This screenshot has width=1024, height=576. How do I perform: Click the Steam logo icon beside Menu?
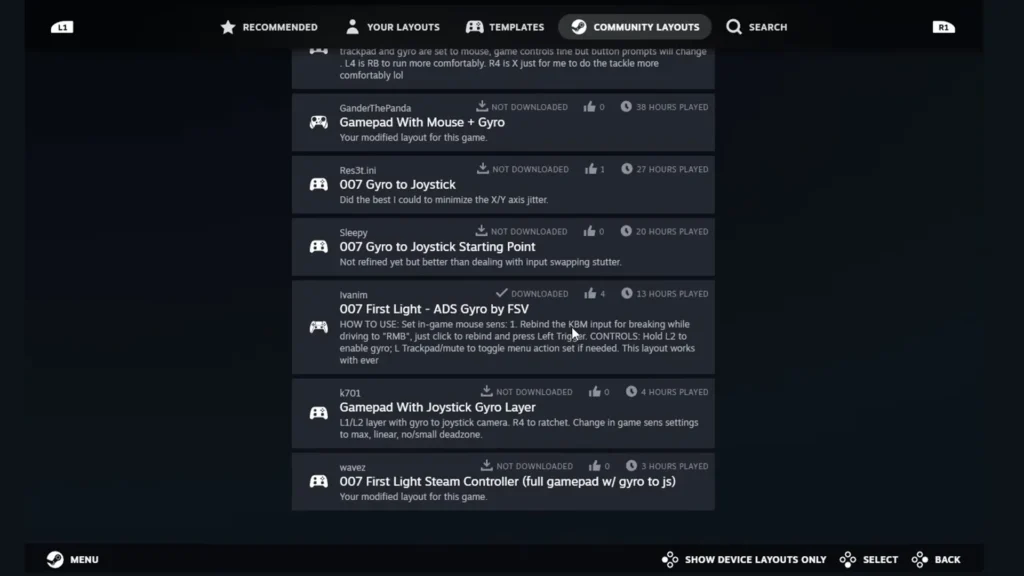point(55,559)
